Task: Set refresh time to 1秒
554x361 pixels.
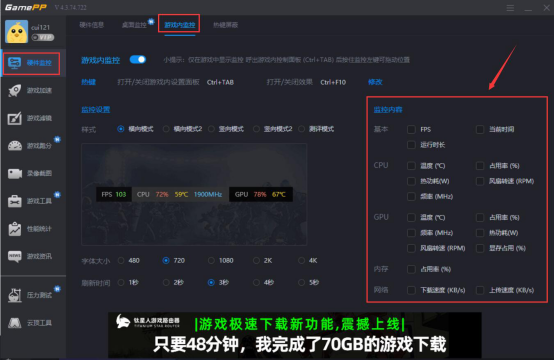Action: click(121, 283)
